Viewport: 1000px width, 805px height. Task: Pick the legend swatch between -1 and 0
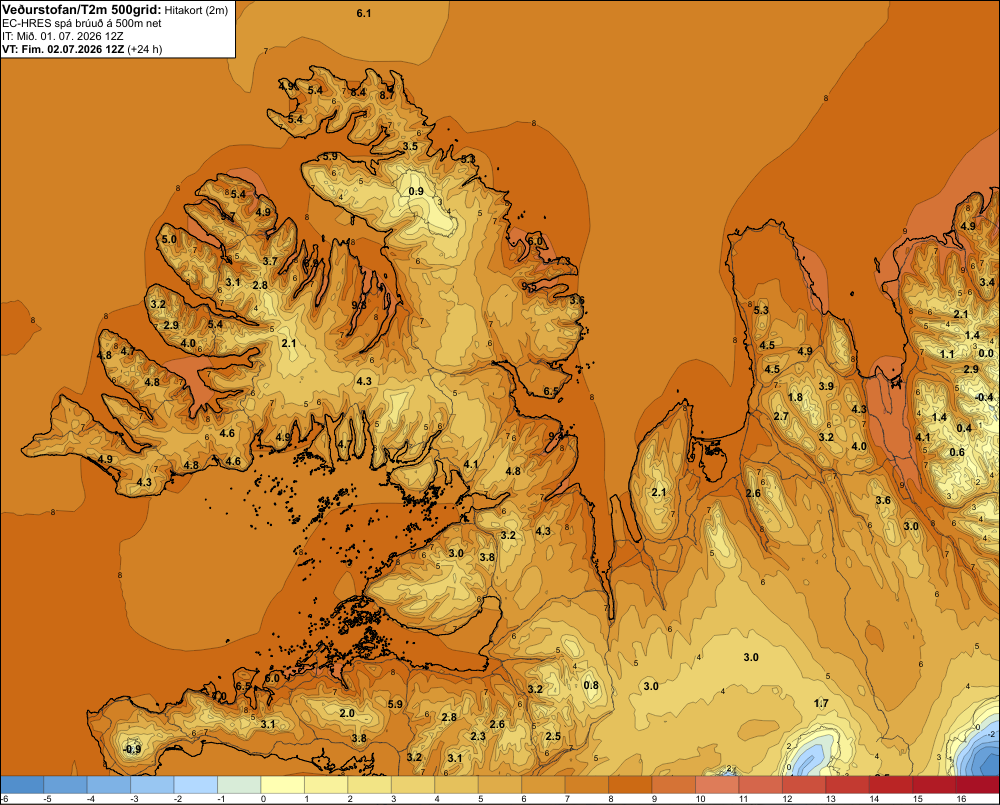click(240, 785)
